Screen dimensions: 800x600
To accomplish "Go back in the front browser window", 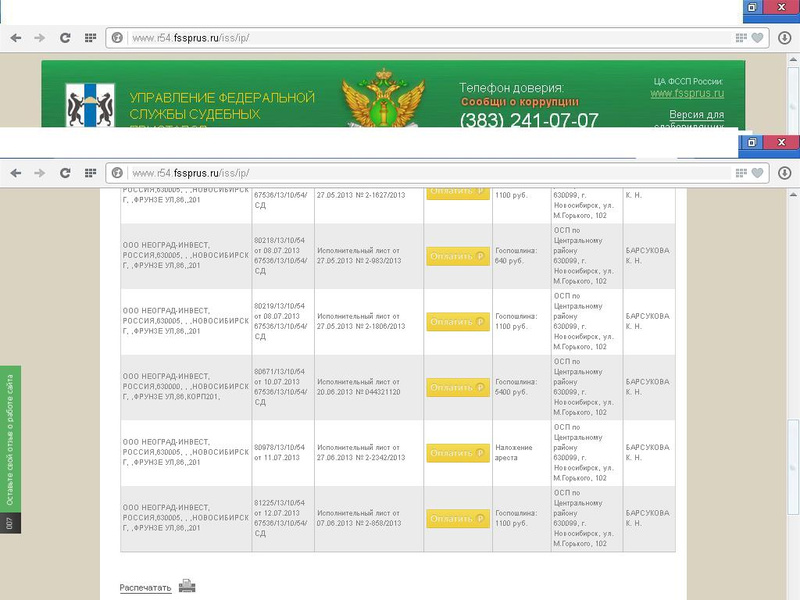I will point(16,173).
